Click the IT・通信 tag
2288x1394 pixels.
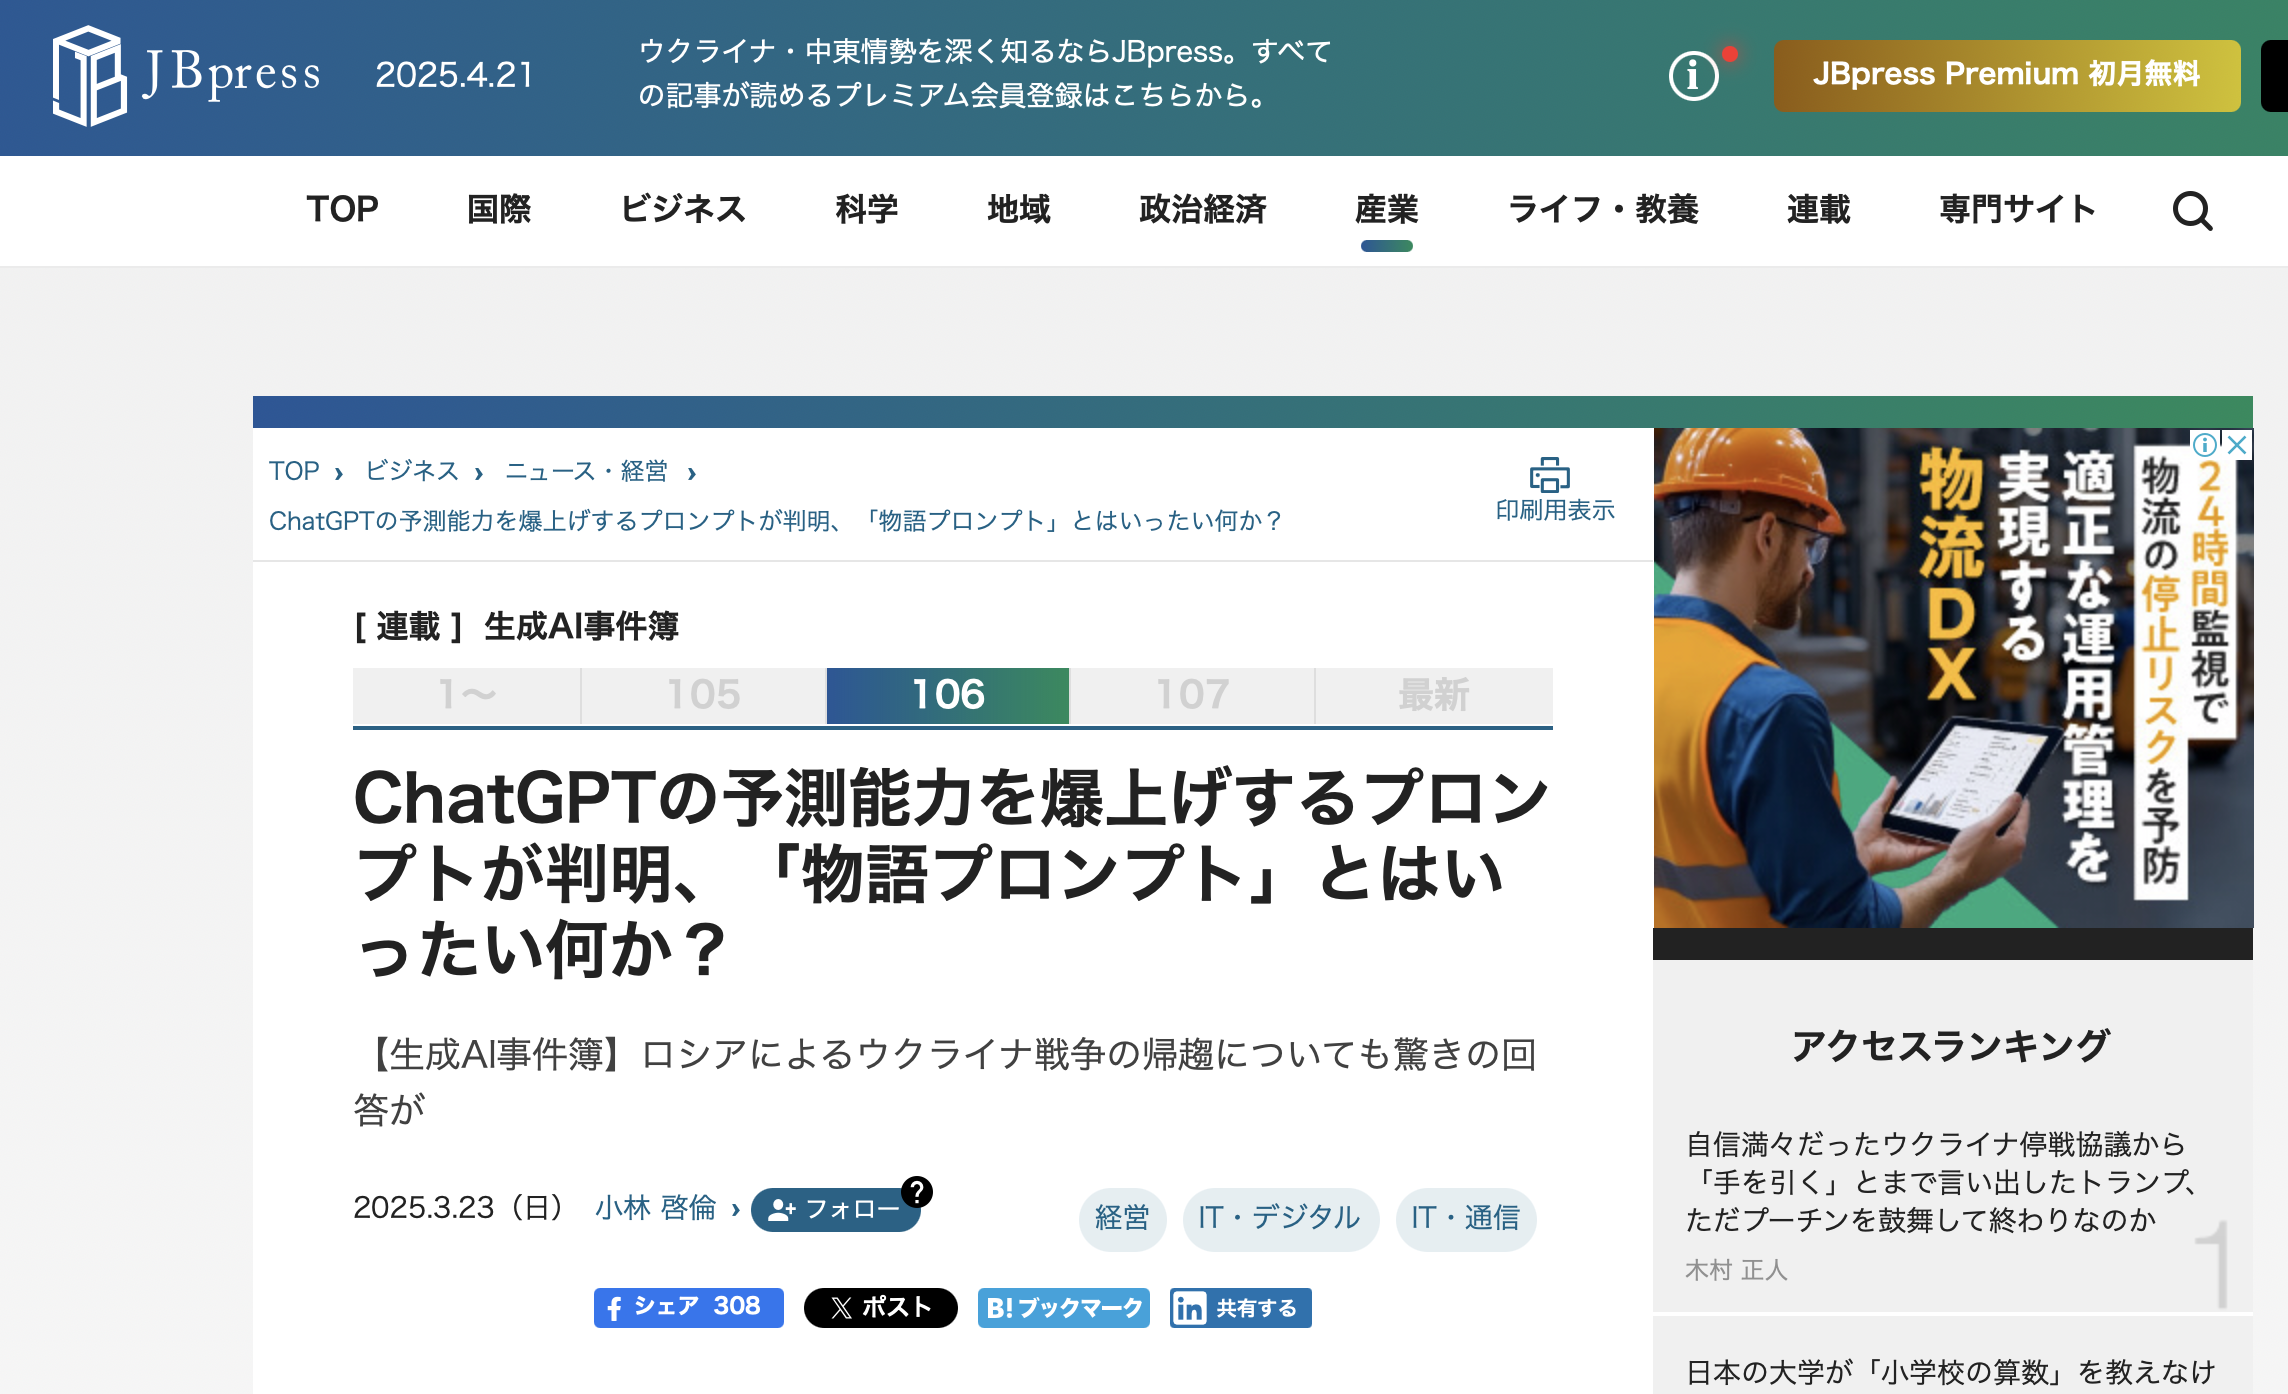point(1466,1218)
